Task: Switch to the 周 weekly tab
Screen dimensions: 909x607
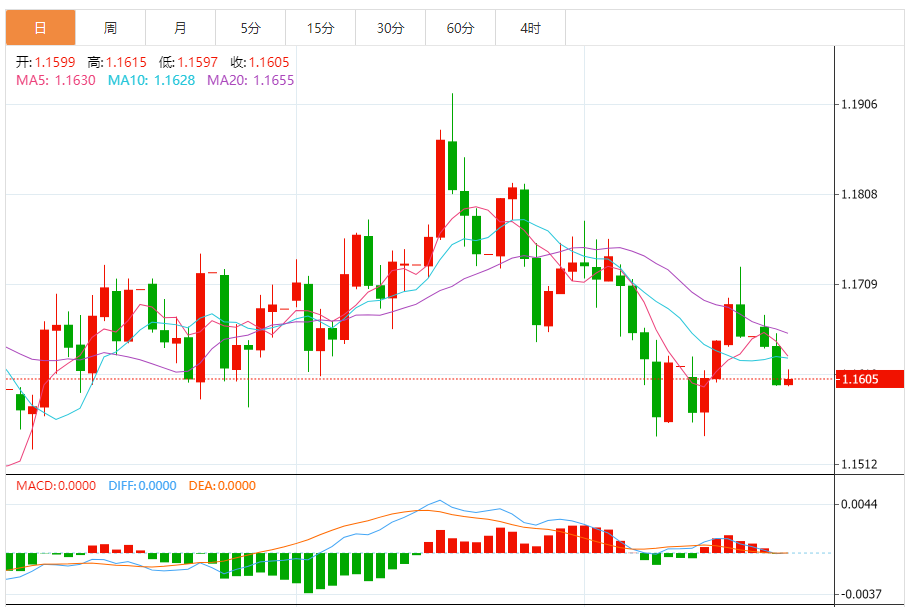Action: click(110, 28)
